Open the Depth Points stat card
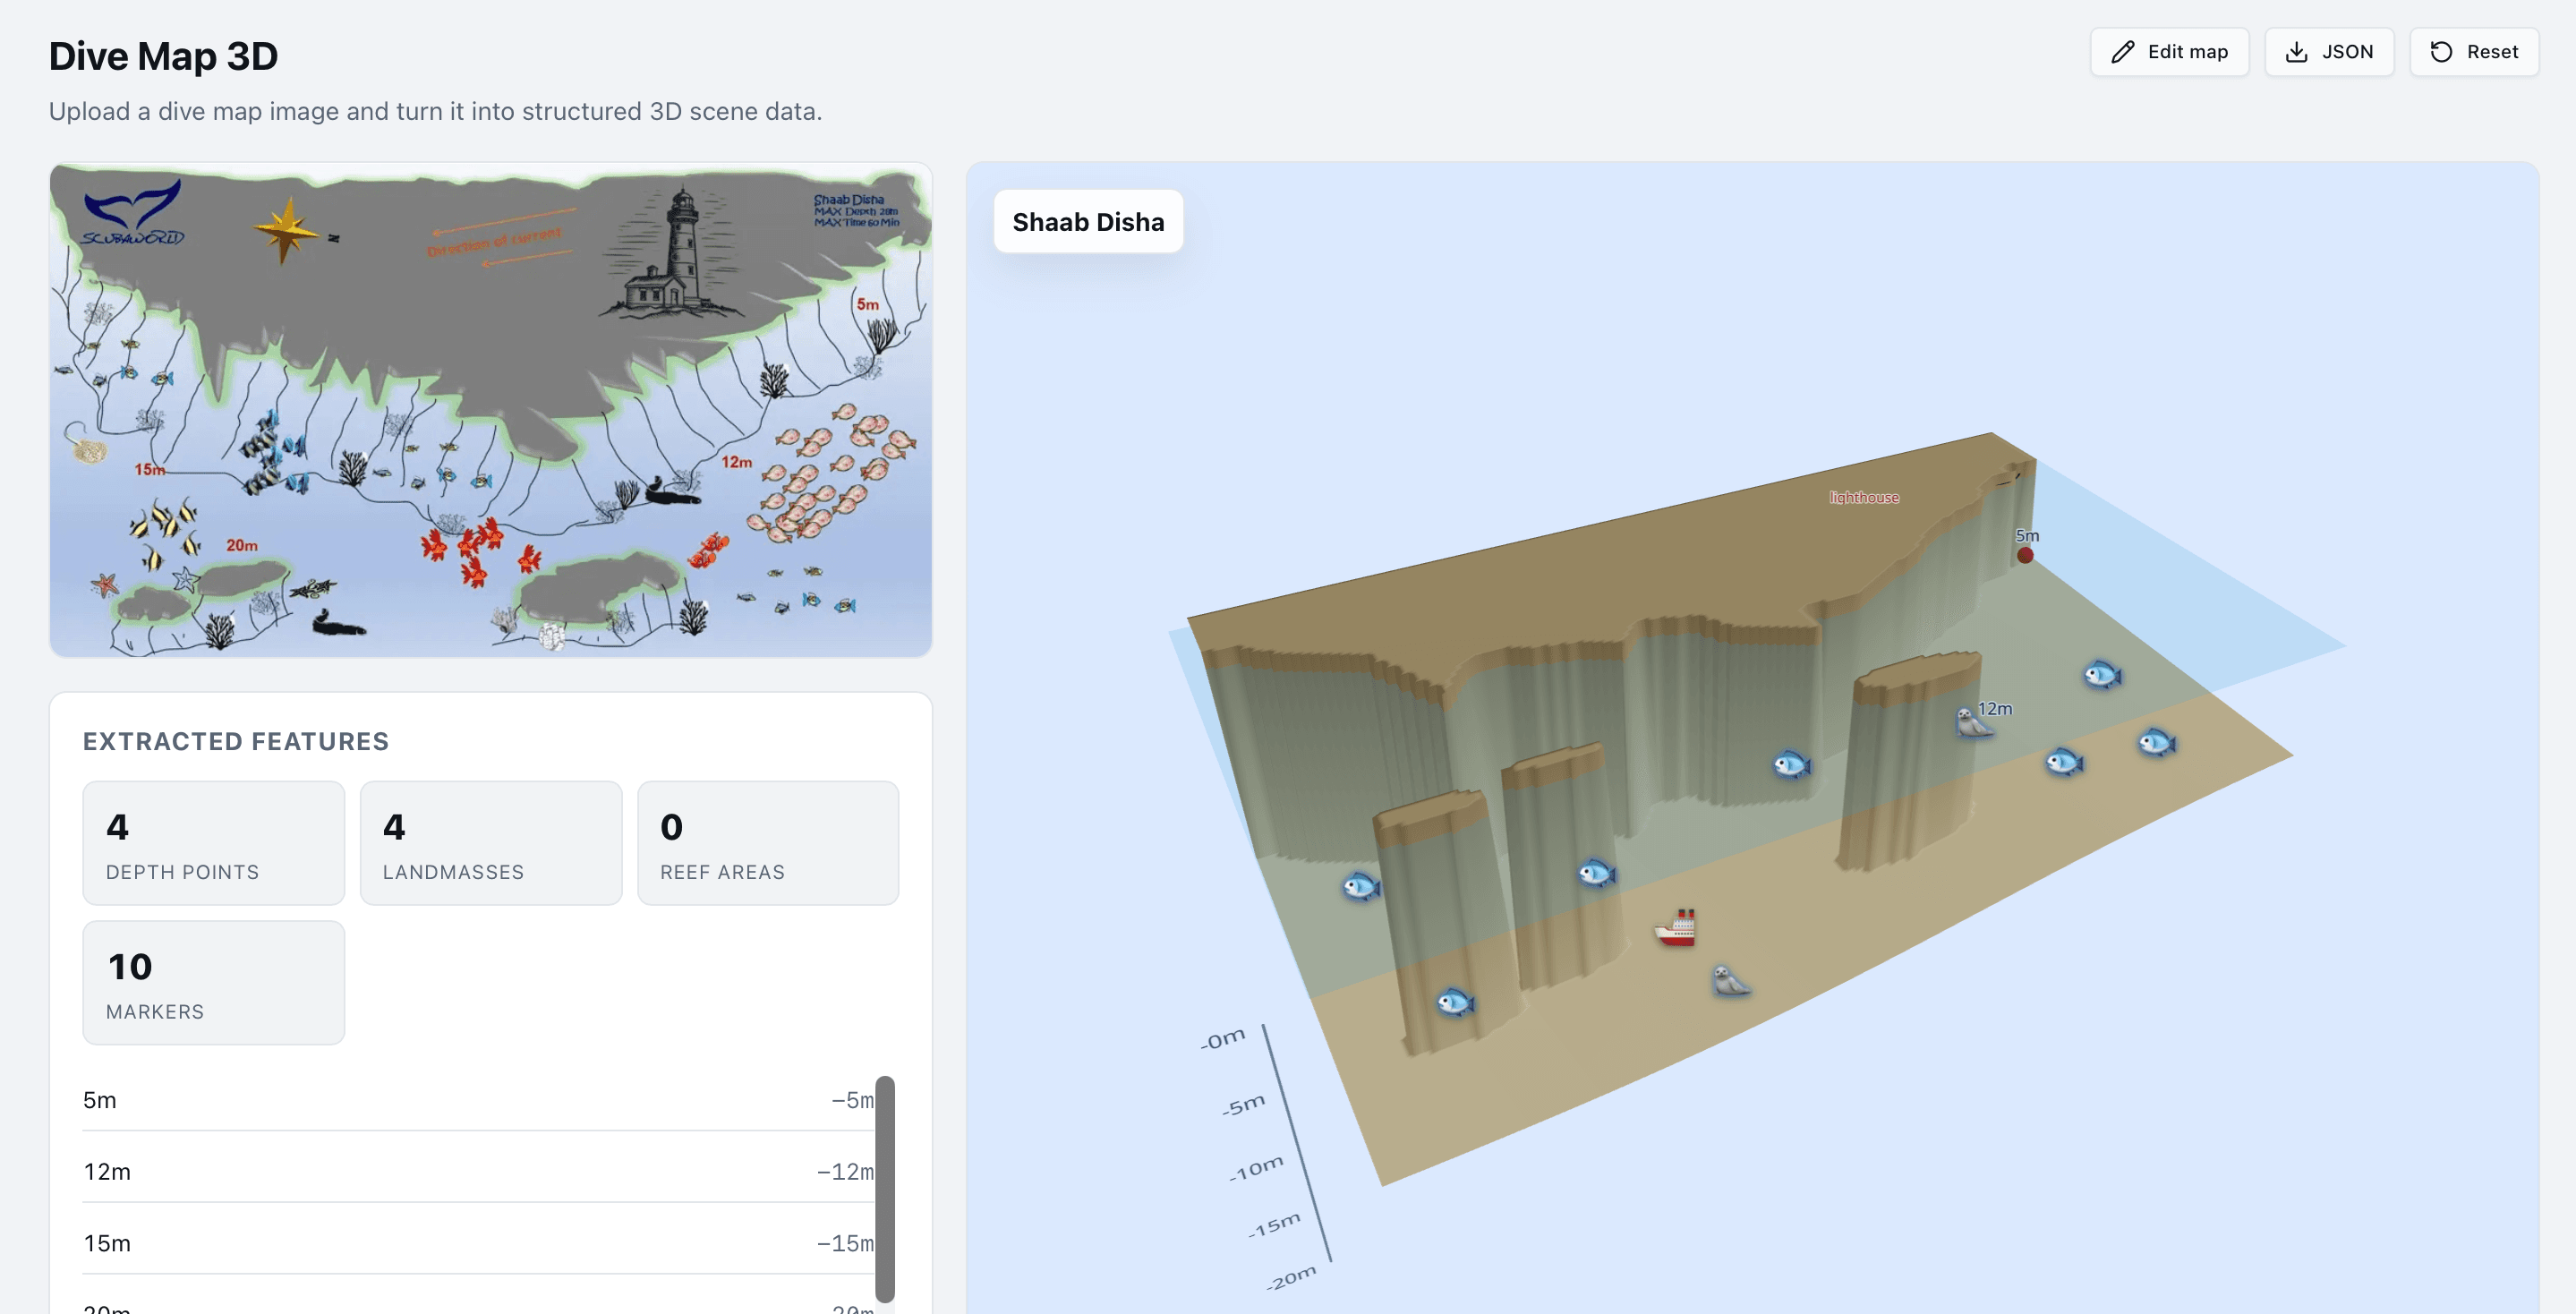 (x=214, y=843)
